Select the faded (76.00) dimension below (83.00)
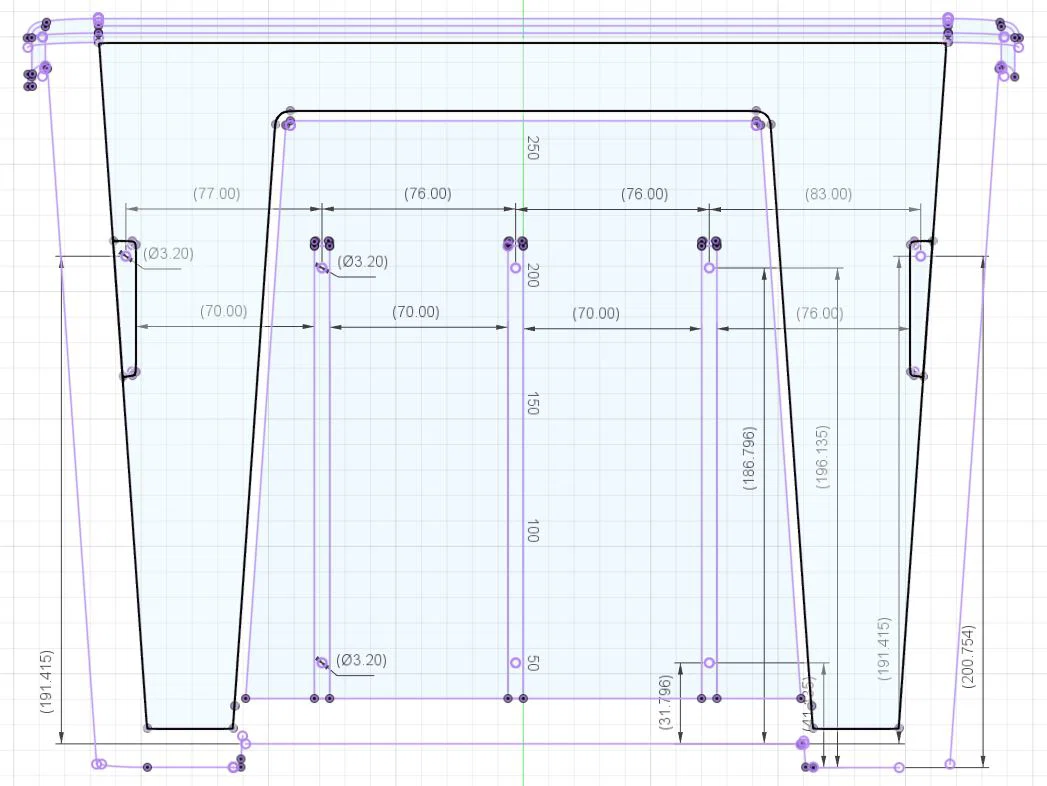 pos(819,313)
